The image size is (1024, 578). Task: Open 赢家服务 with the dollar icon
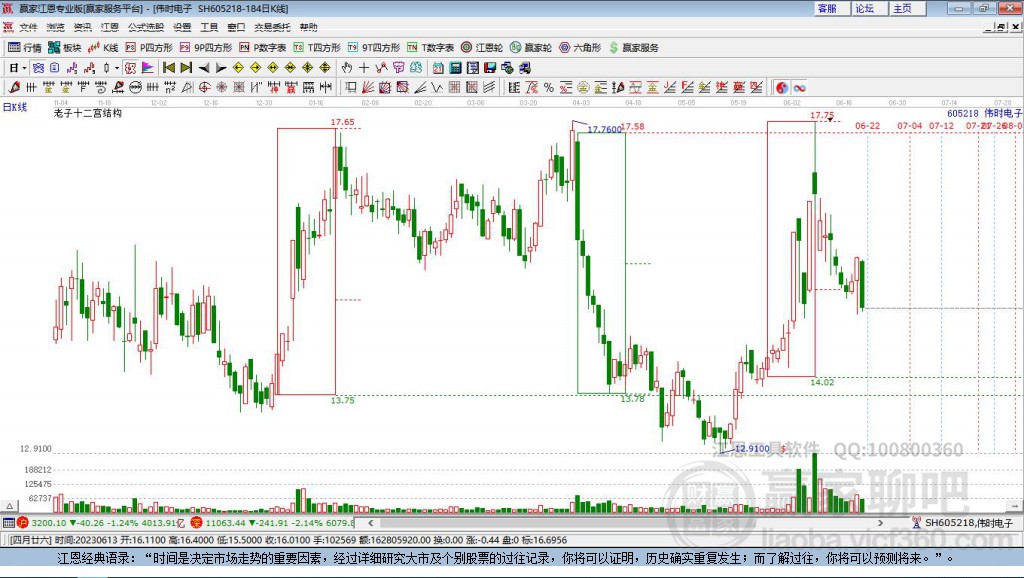click(x=633, y=48)
